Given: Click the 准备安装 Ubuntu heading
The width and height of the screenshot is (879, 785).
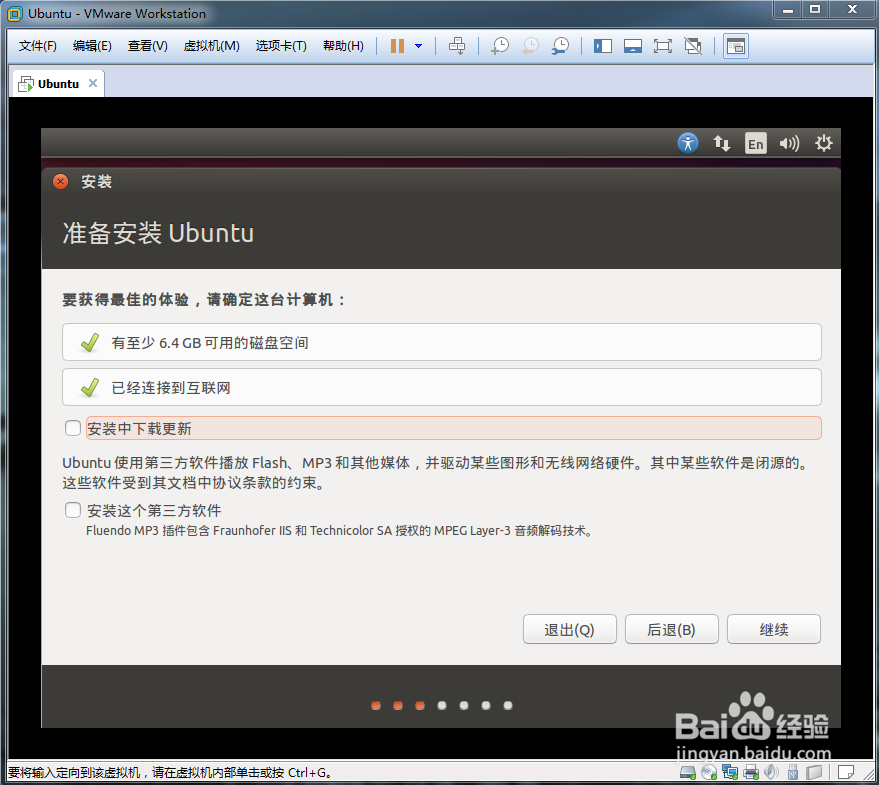Looking at the screenshot, I should tap(158, 233).
